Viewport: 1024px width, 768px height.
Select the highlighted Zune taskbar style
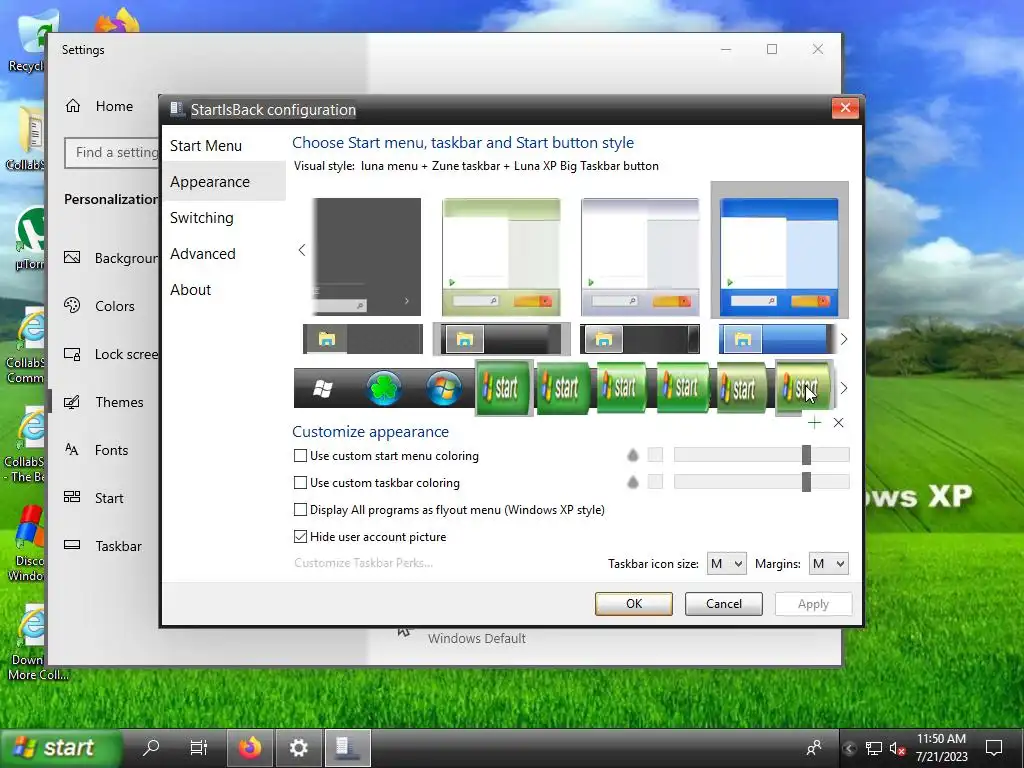point(501,340)
